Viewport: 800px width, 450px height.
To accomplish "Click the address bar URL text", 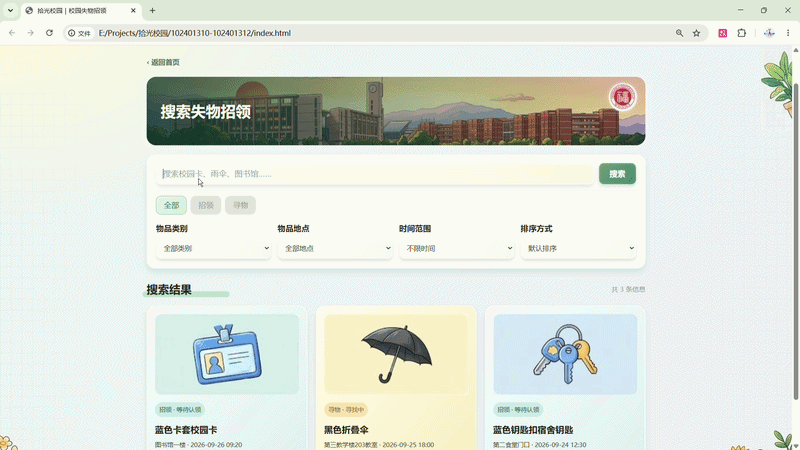I will 194,33.
